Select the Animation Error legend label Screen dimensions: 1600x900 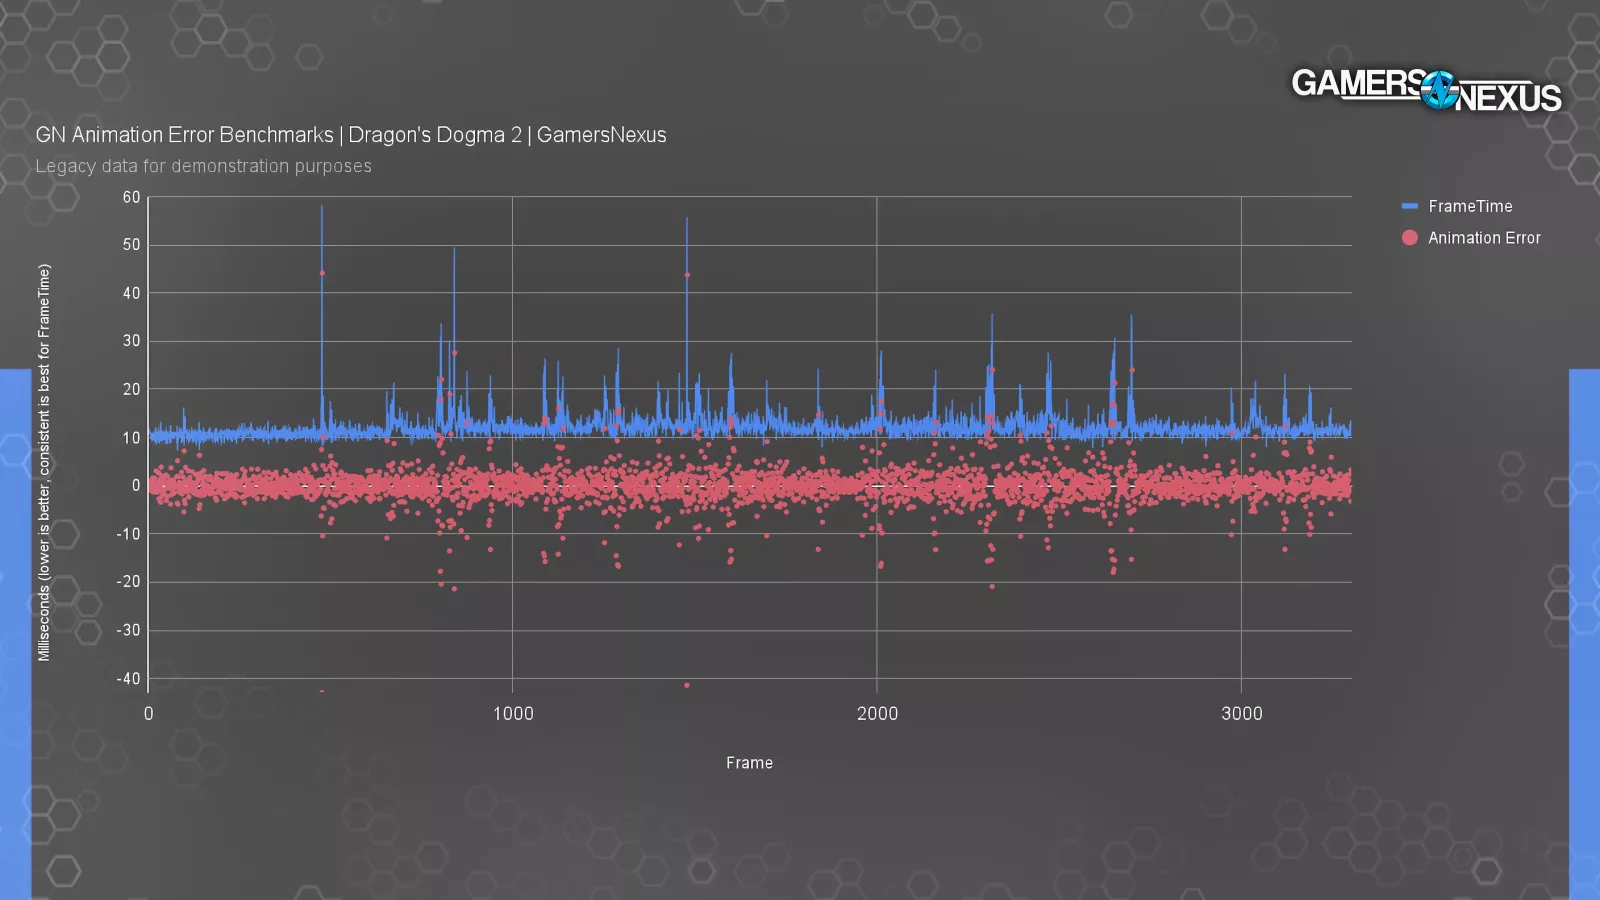tap(1484, 238)
